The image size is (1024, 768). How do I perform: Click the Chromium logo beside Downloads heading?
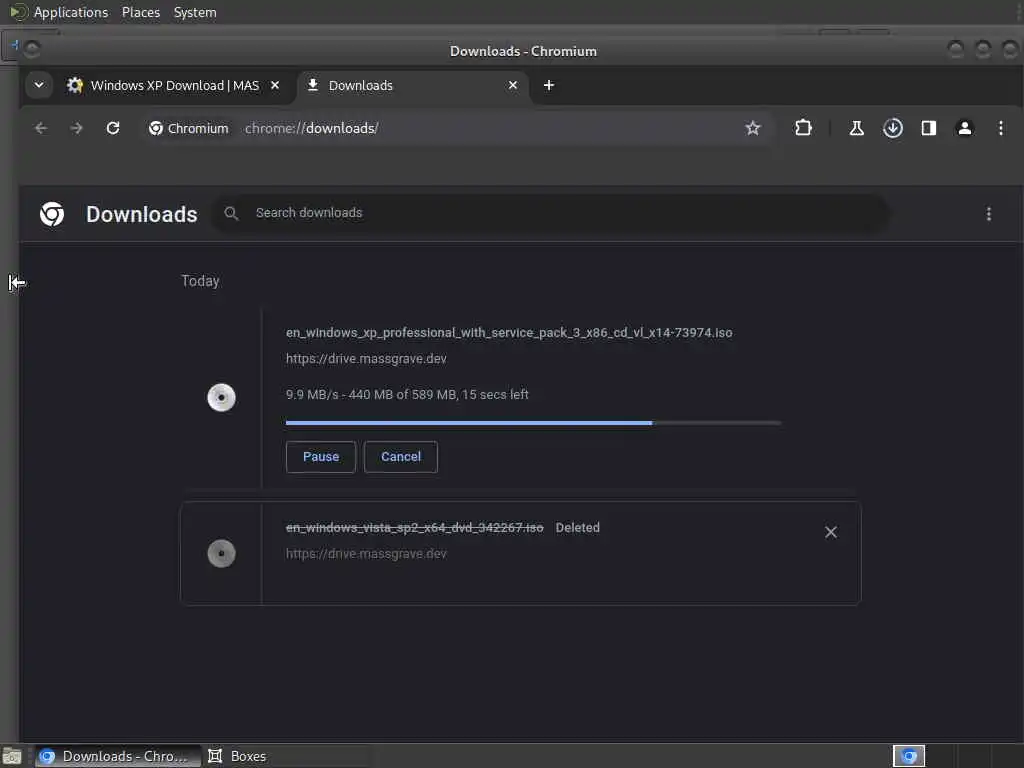click(x=52, y=214)
